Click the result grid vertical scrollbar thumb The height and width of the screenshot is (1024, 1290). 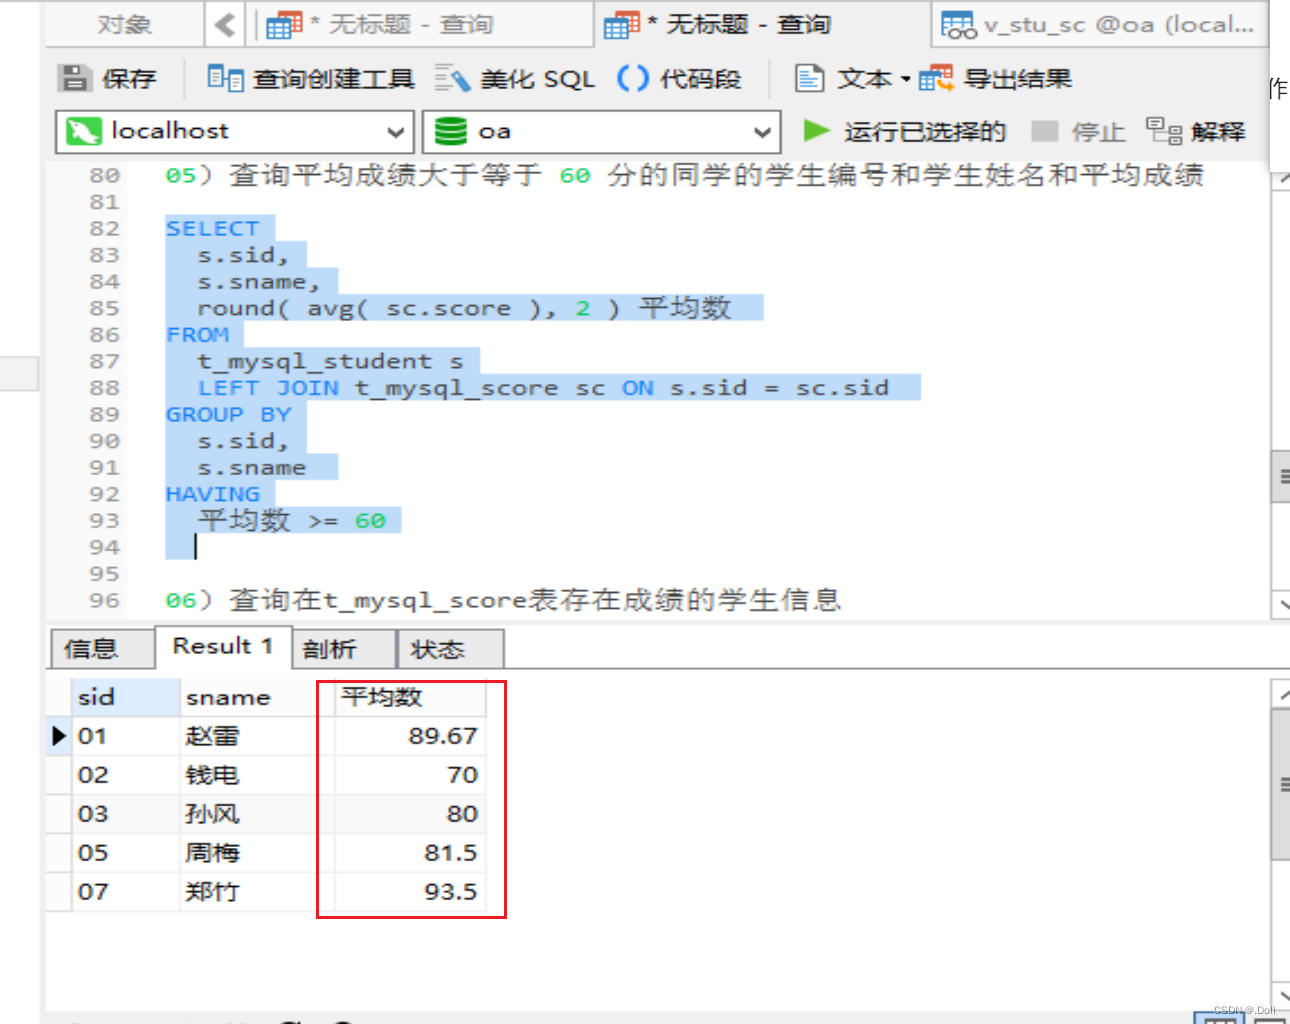click(x=1280, y=784)
